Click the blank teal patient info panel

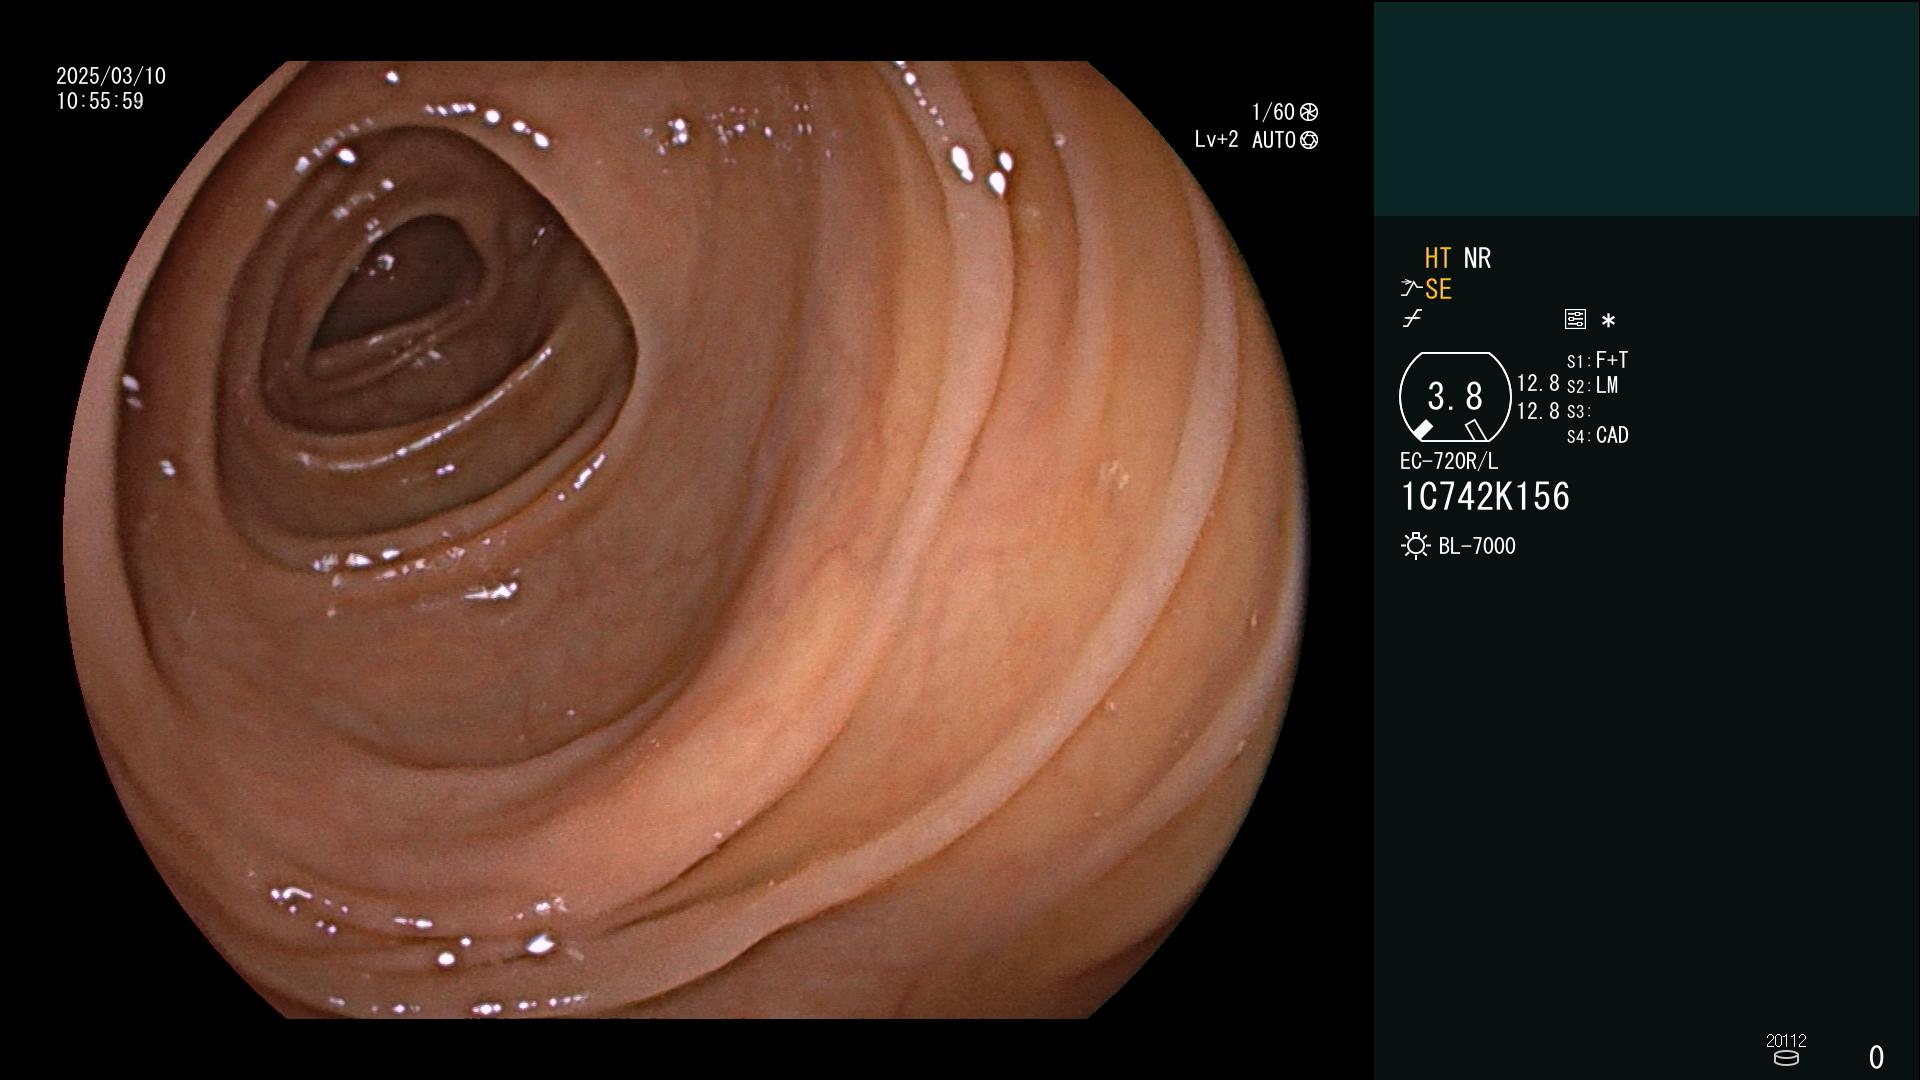tap(1646, 108)
